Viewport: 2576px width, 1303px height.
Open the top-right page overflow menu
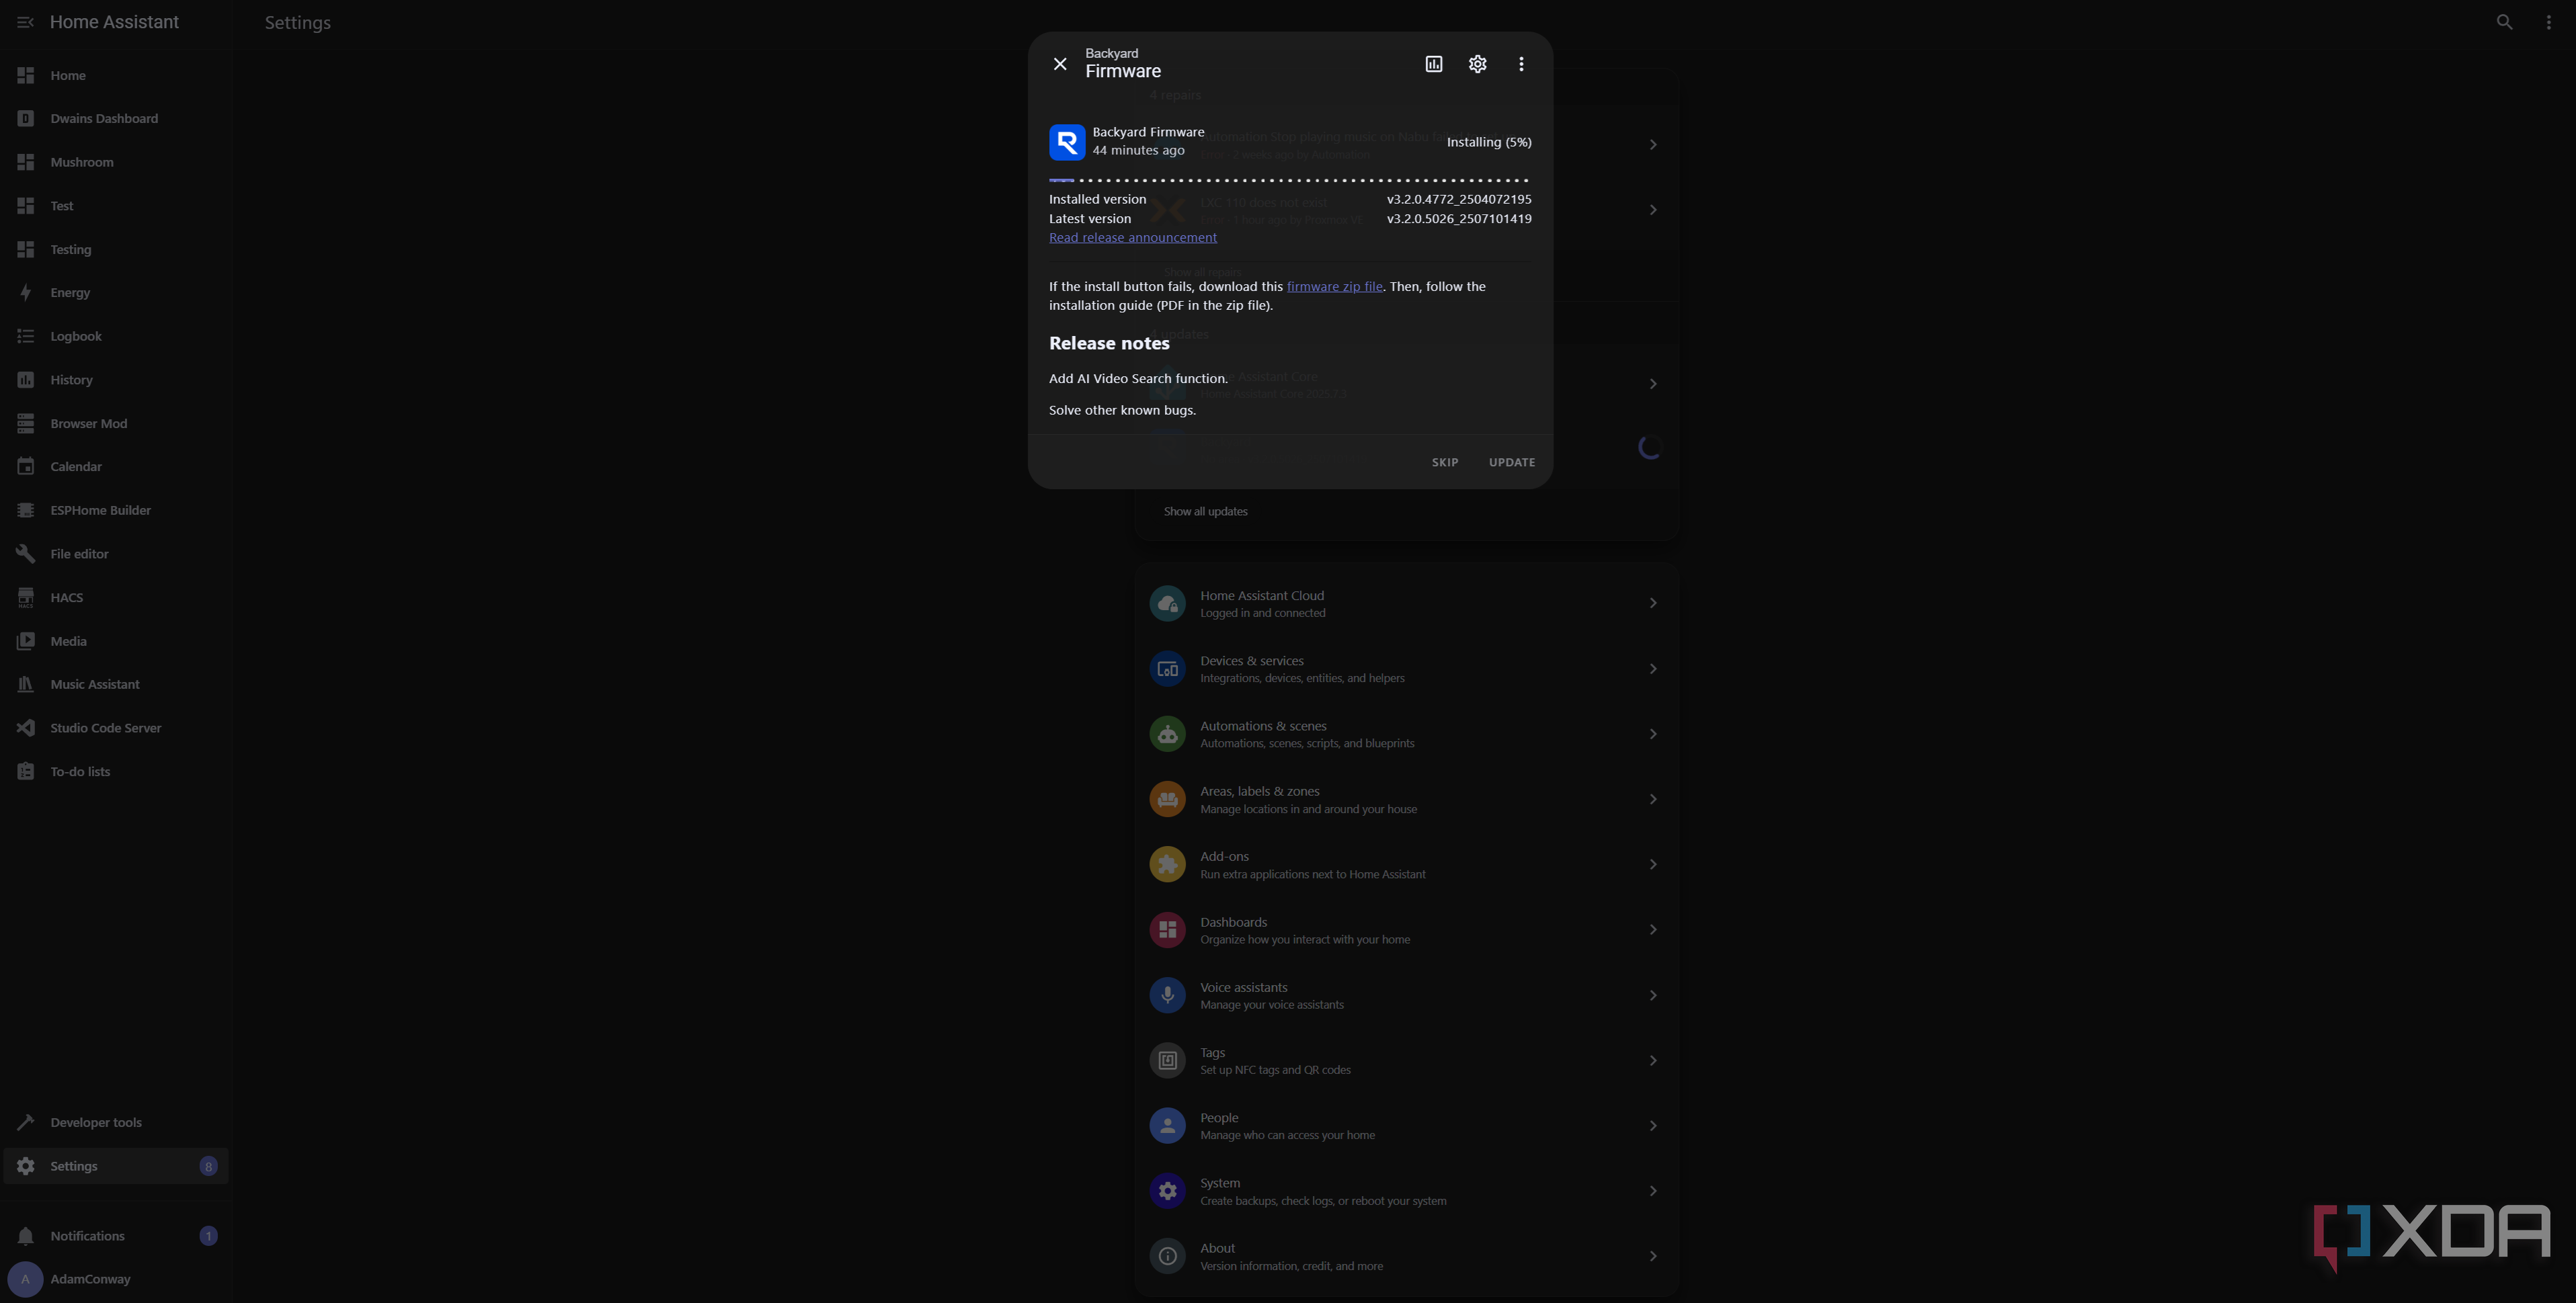(2548, 22)
